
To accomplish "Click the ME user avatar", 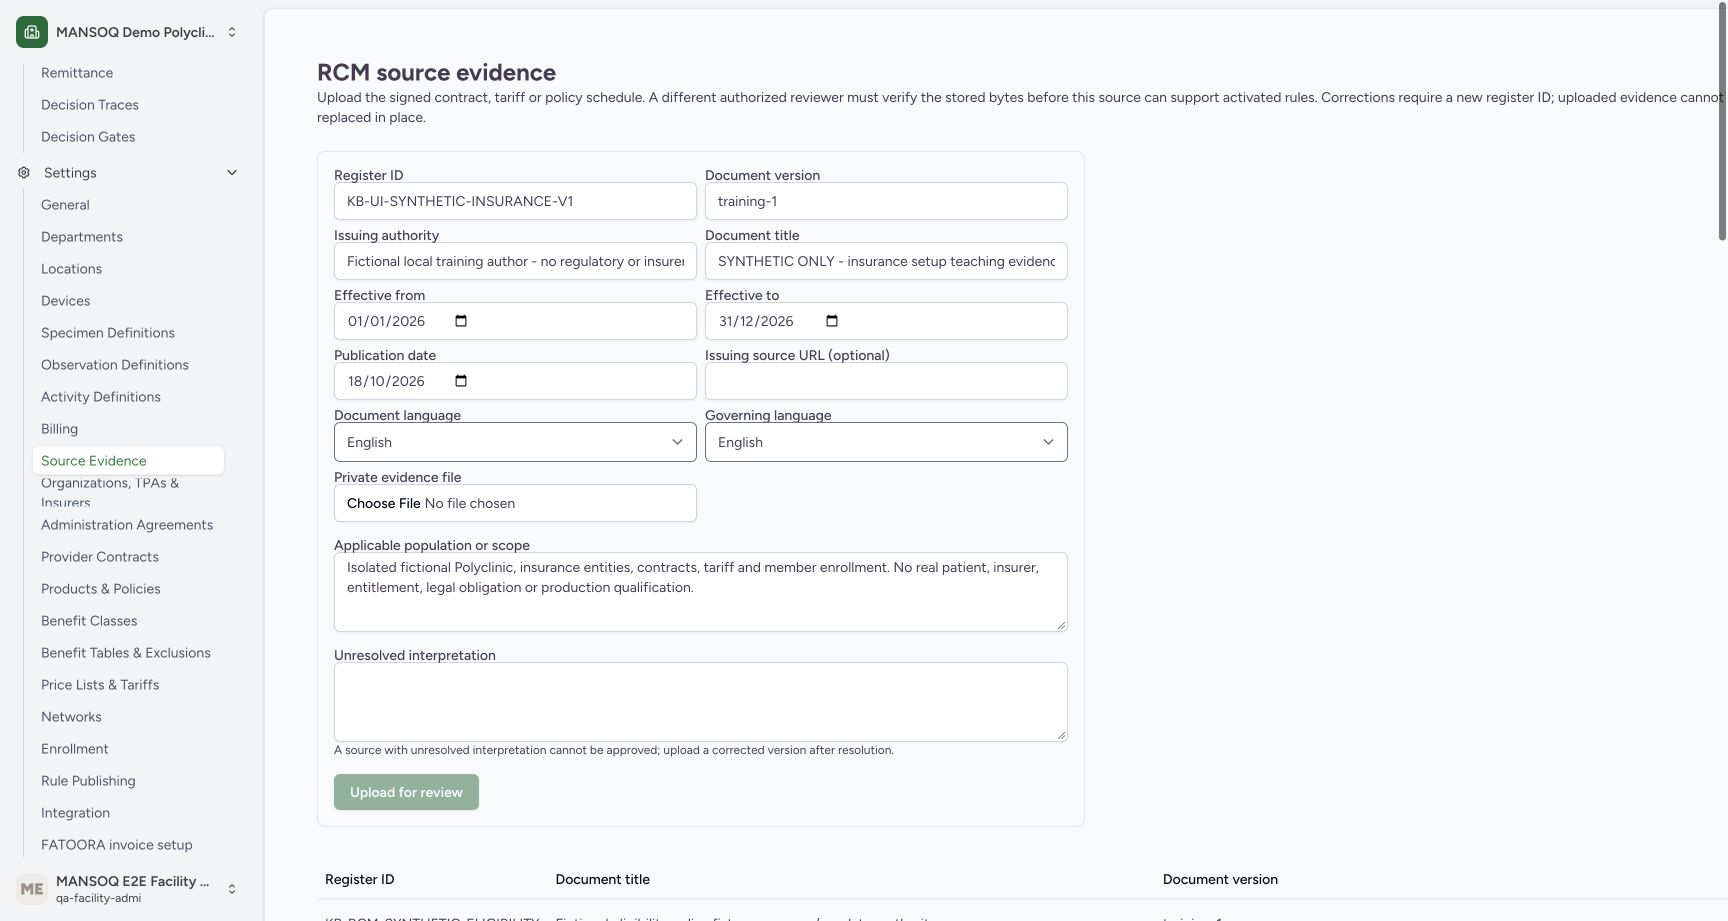I will coord(32,888).
